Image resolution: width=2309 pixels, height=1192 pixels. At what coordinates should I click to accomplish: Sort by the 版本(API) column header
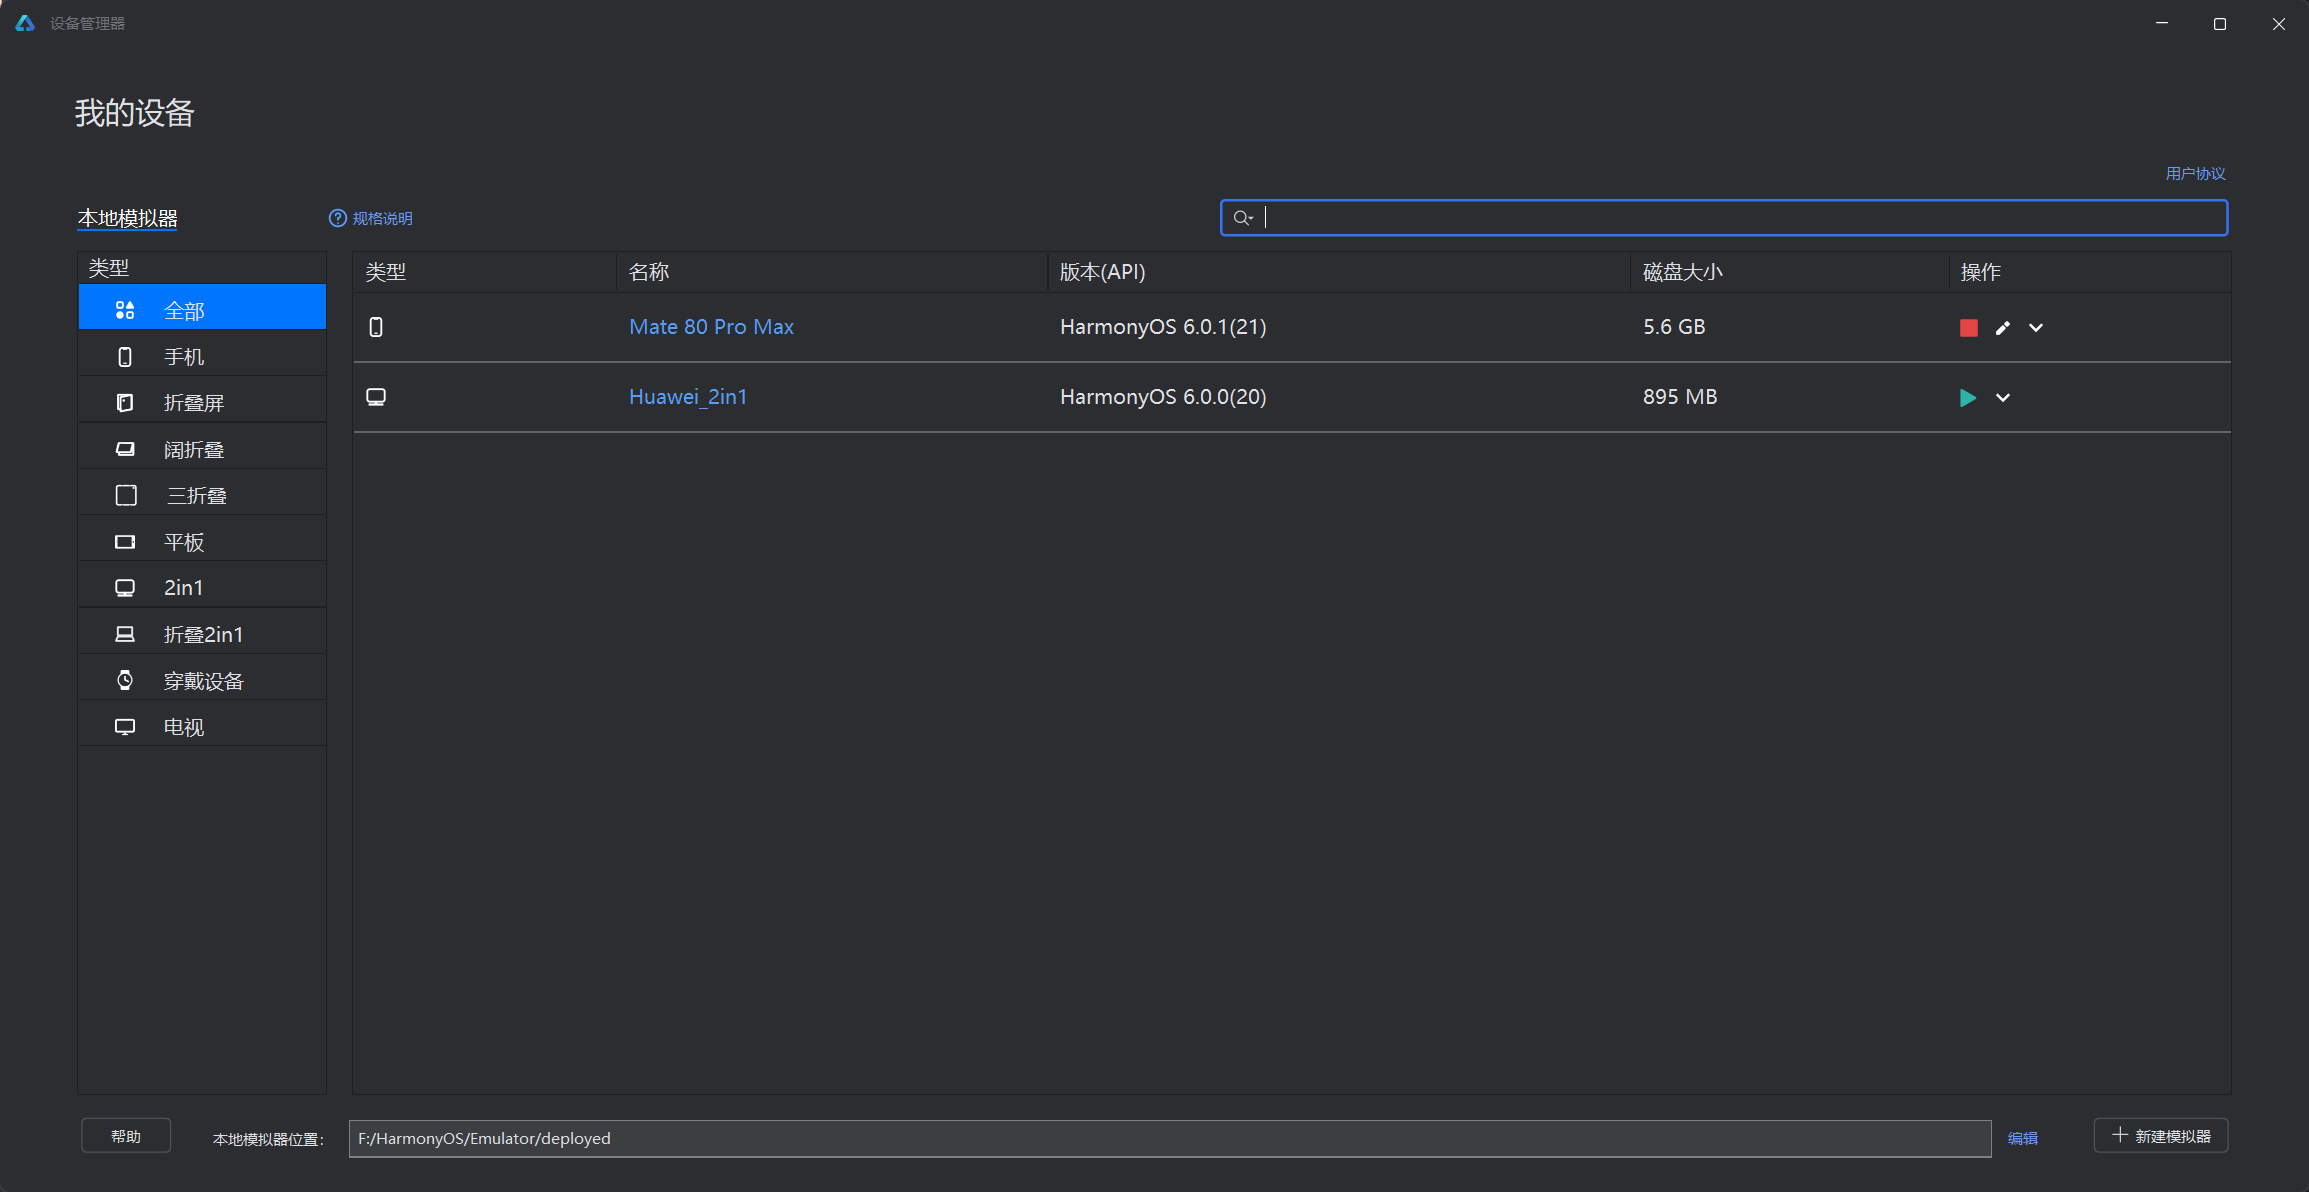(x=1103, y=272)
